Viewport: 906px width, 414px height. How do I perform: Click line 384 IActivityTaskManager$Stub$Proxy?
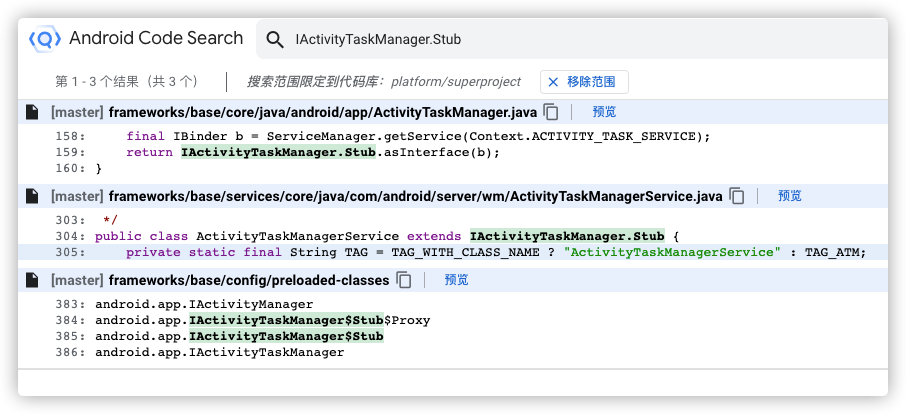tap(452, 320)
